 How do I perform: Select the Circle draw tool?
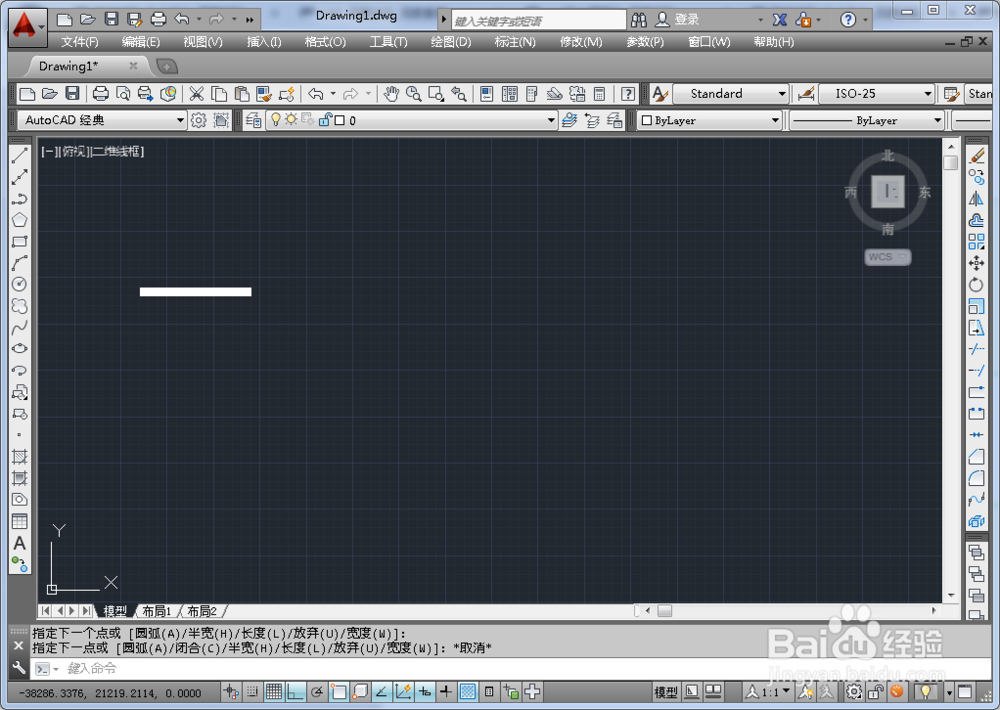coord(20,285)
